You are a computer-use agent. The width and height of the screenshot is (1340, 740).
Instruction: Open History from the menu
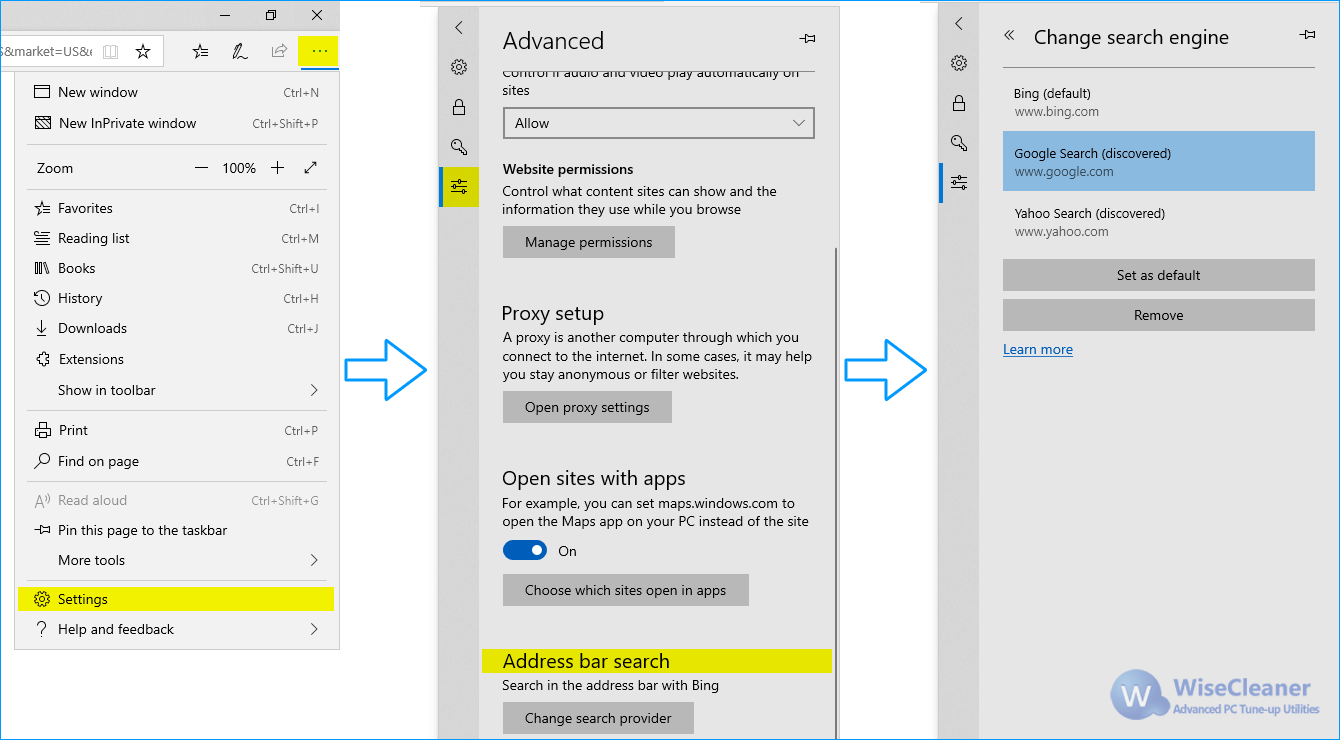[175, 298]
